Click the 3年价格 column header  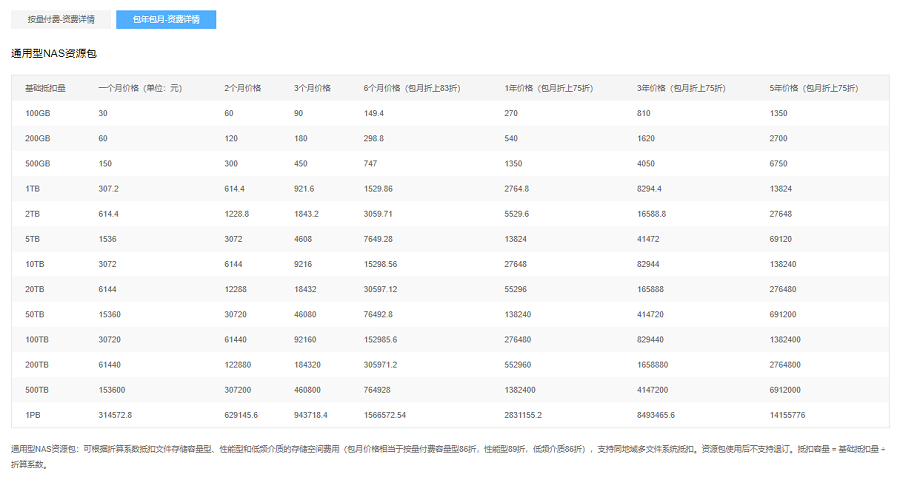point(681,88)
